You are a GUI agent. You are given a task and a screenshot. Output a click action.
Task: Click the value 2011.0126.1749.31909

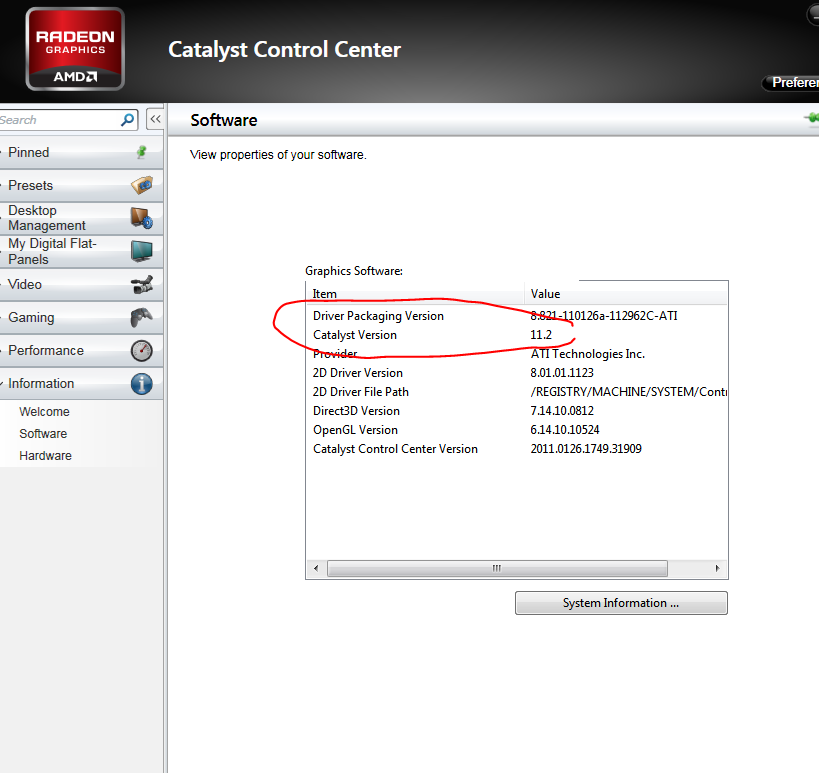pos(586,449)
